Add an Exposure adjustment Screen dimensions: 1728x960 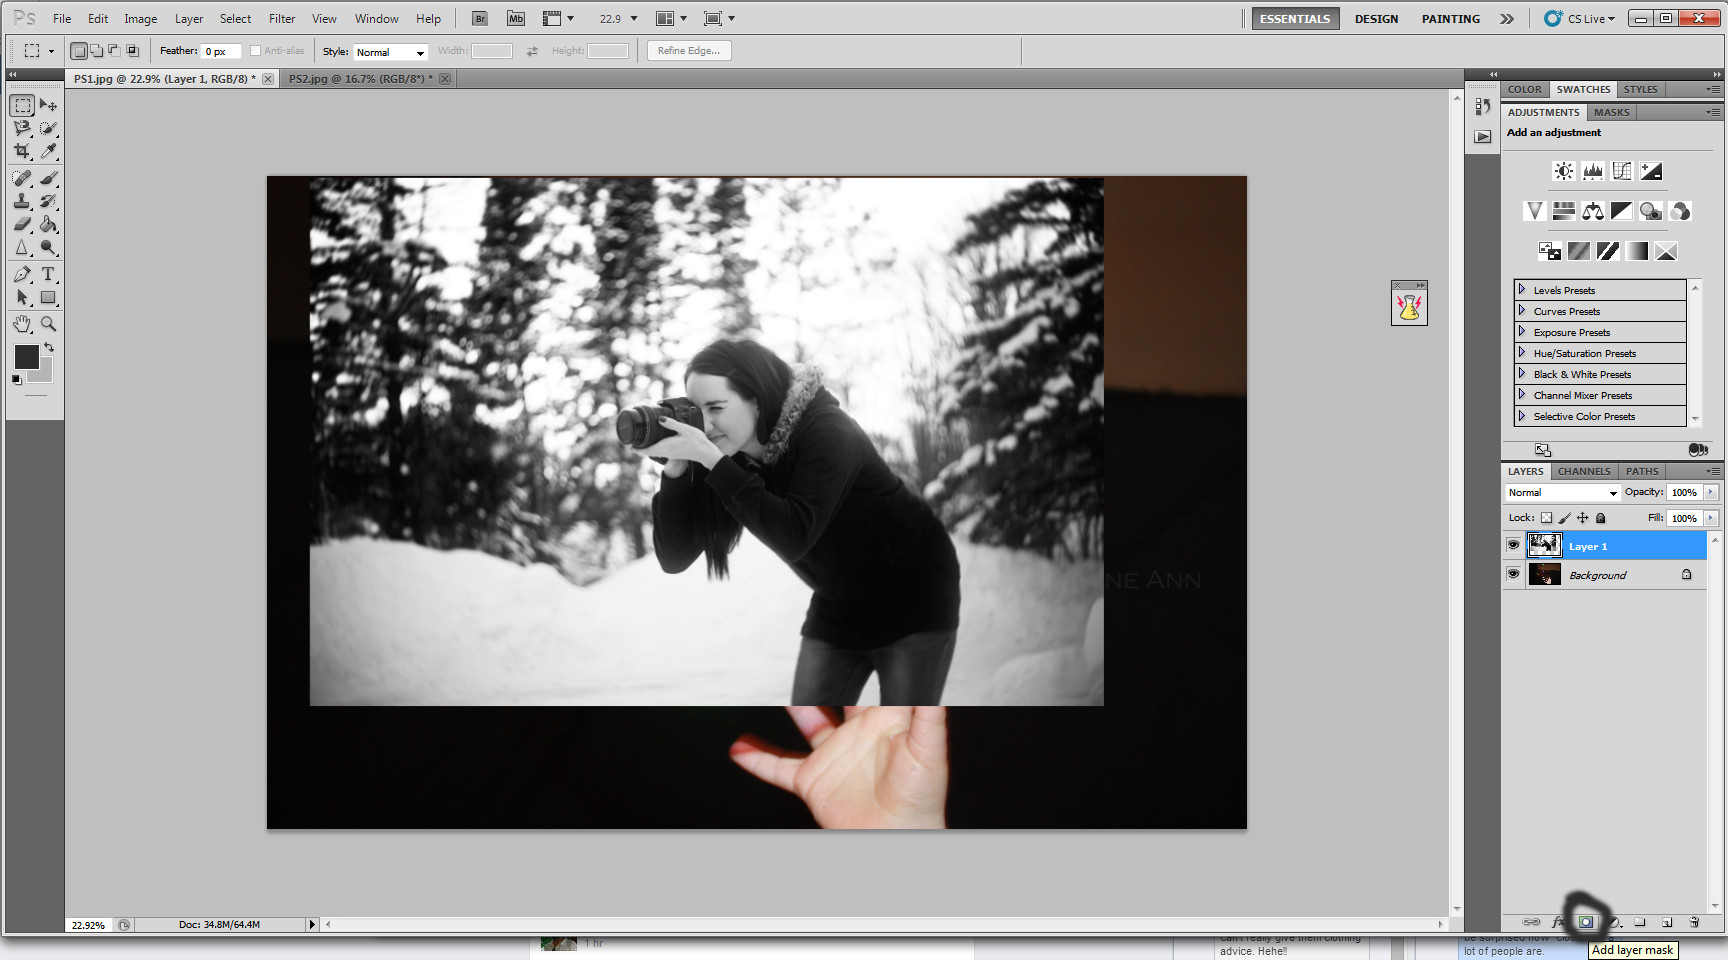pyautogui.click(x=1651, y=171)
